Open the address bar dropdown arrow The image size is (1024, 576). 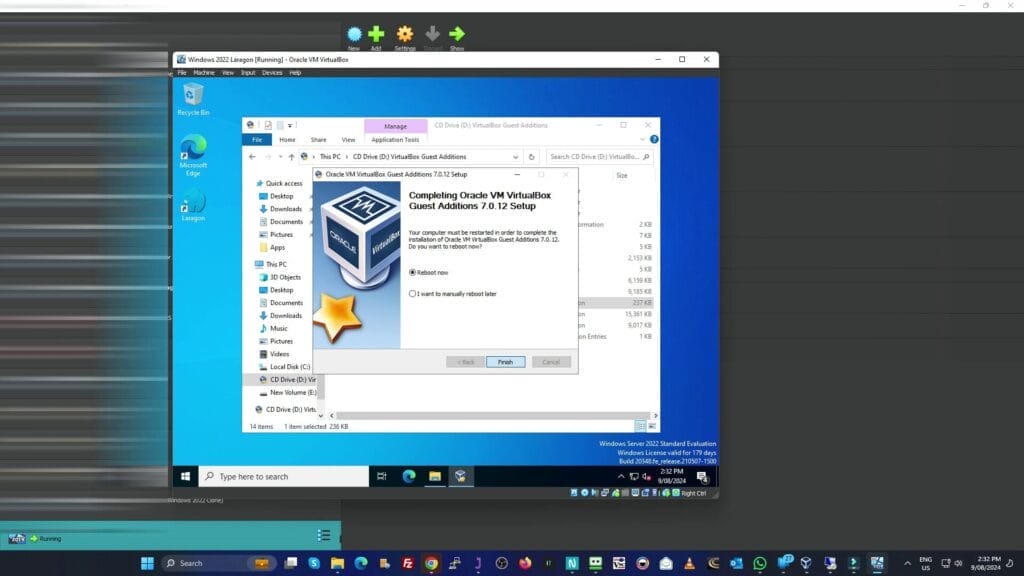pyautogui.click(x=516, y=157)
